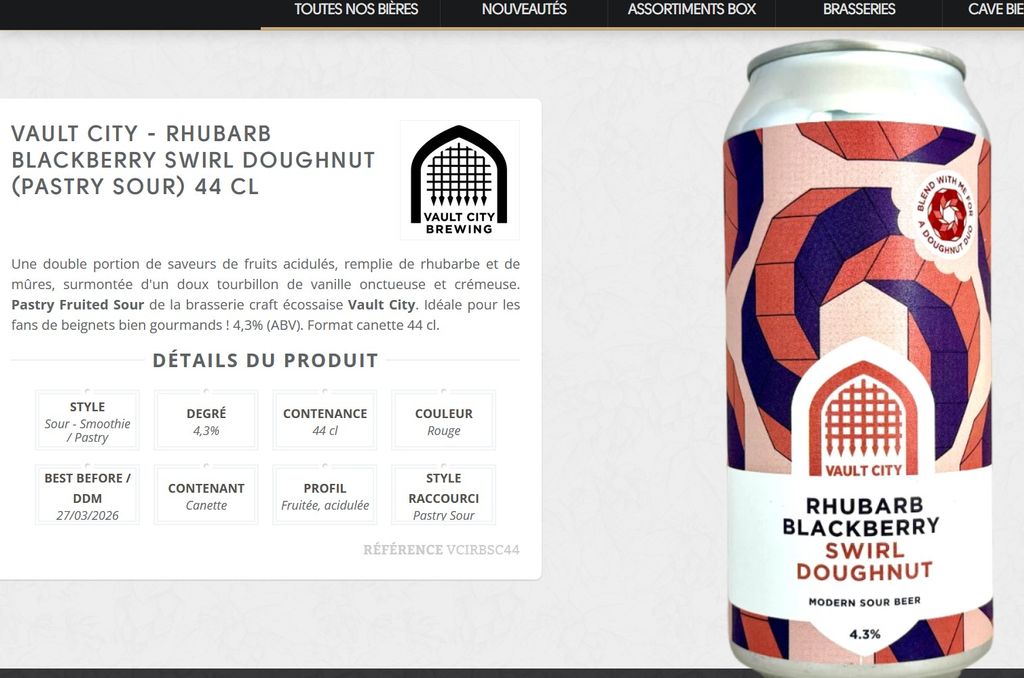Select the Contenant Canette box
This screenshot has width=1024, height=678.
click(206, 495)
